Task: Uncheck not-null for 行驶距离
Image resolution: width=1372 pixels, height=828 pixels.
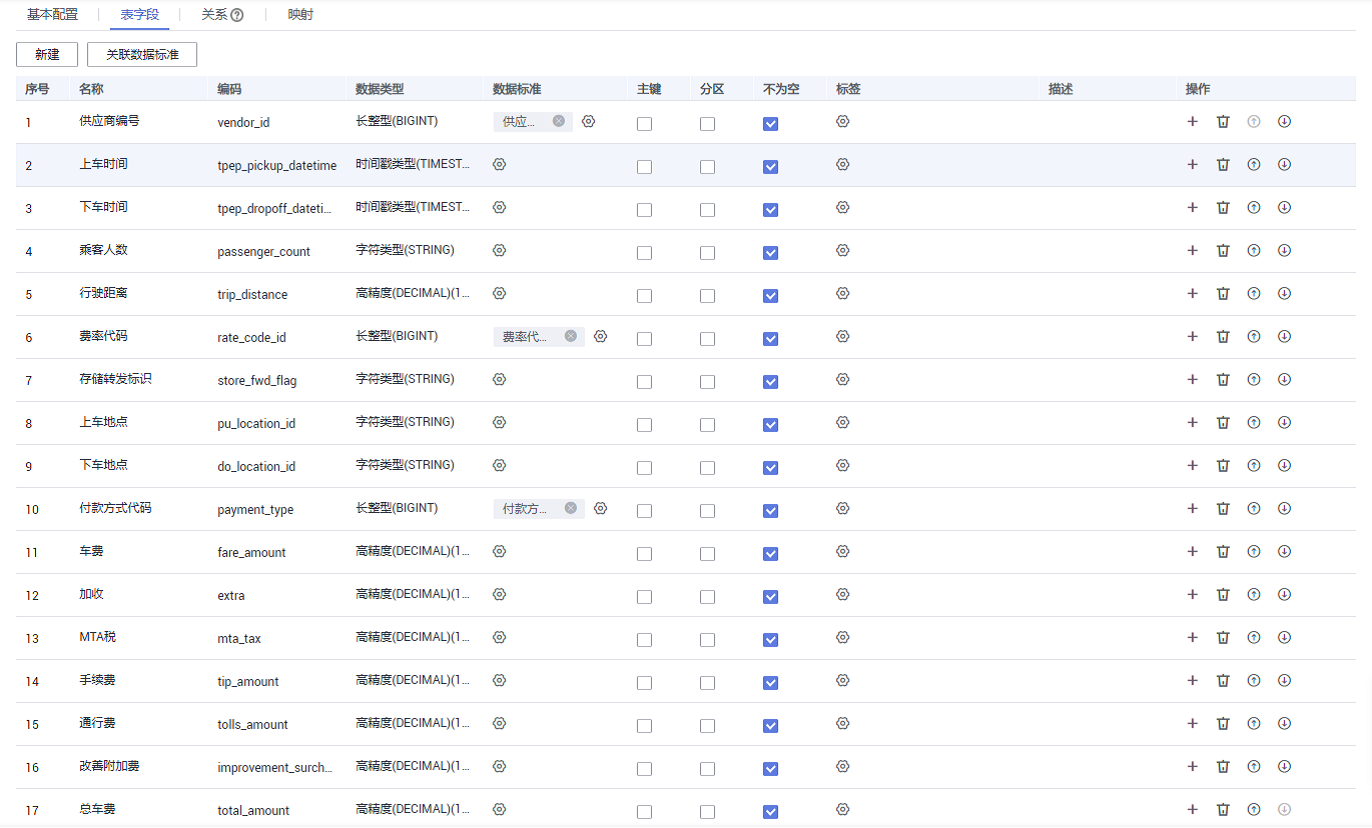Action: pyautogui.click(x=771, y=296)
